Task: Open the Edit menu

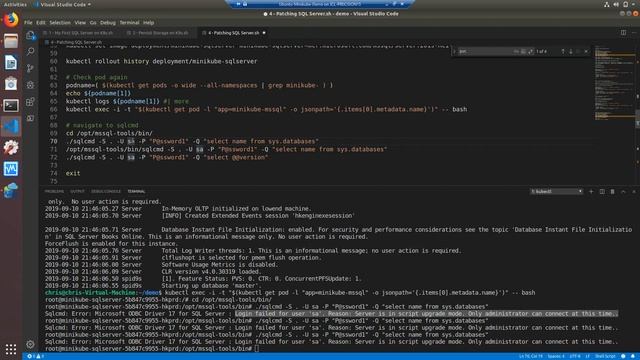Action: 41,23
